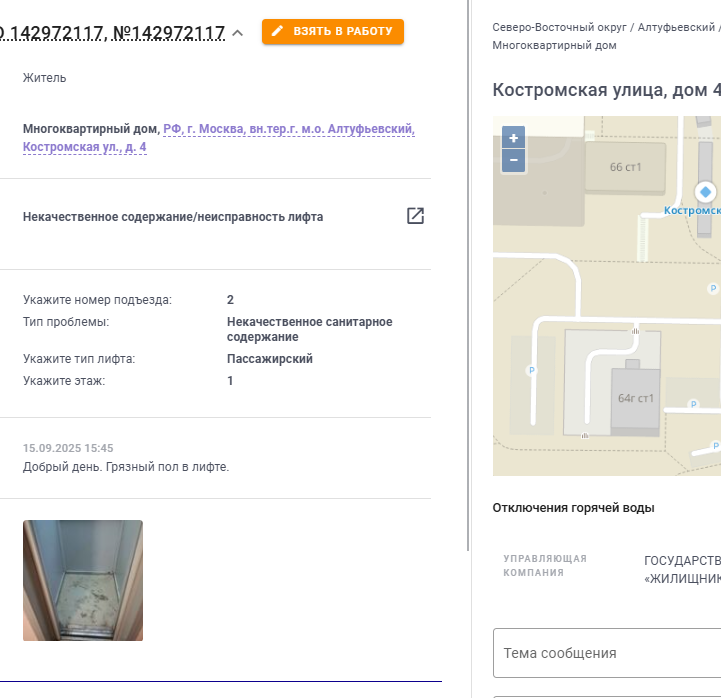Image resolution: width=721 pixels, height=698 pixels.
Task: Select building '66 ст1' on the map
Action: [x=625, y=167]
